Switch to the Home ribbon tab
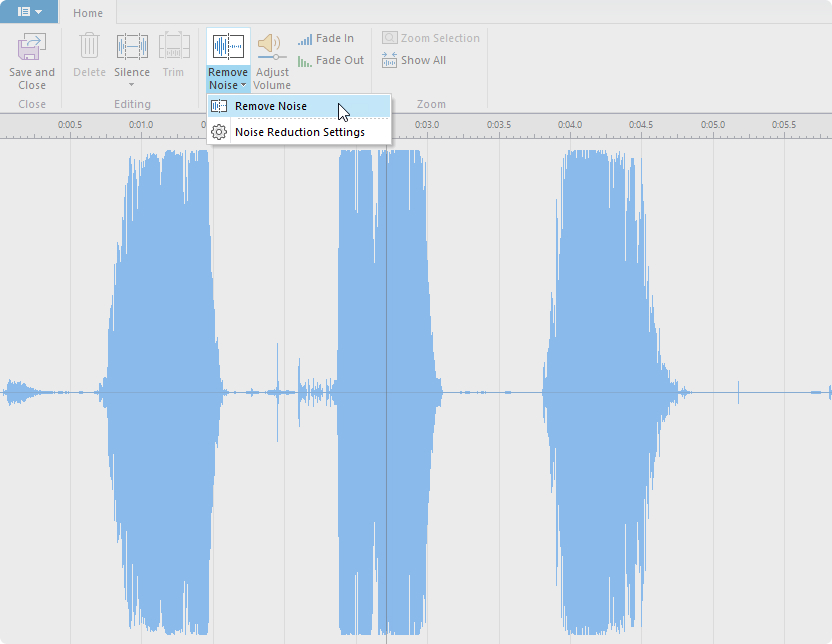Image resolution: width=832 pixels, height=644 pixels. [x=88, y=13]
